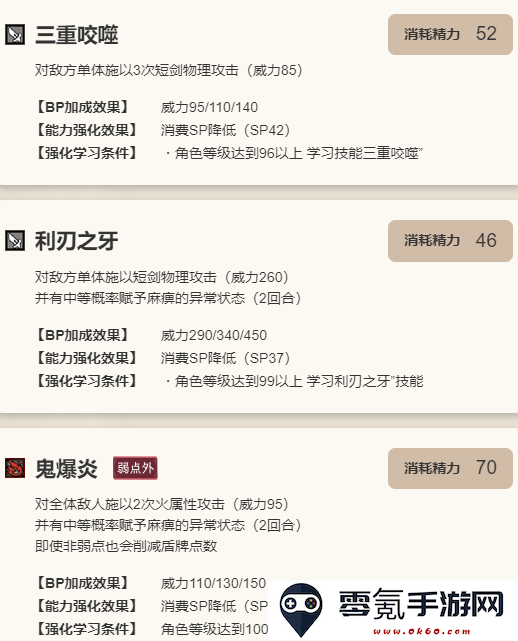Click the www.ok60.com URL text
This screenshot has height=641, width=518.
click(422, 632)
